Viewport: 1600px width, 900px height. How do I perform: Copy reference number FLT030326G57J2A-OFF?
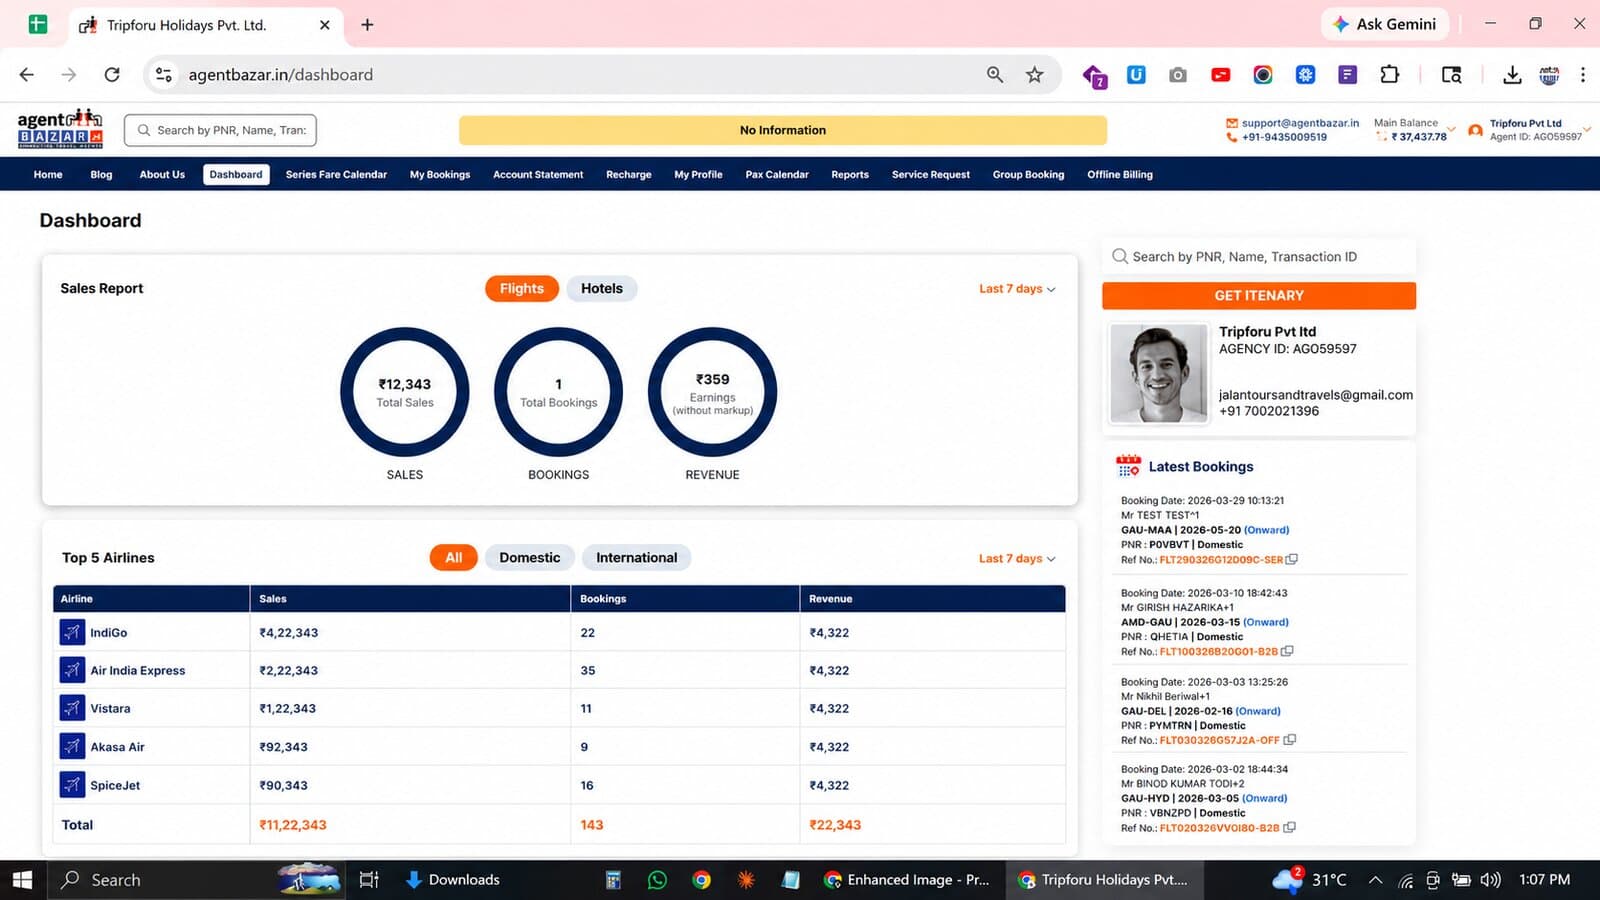tap(1290, 740)
